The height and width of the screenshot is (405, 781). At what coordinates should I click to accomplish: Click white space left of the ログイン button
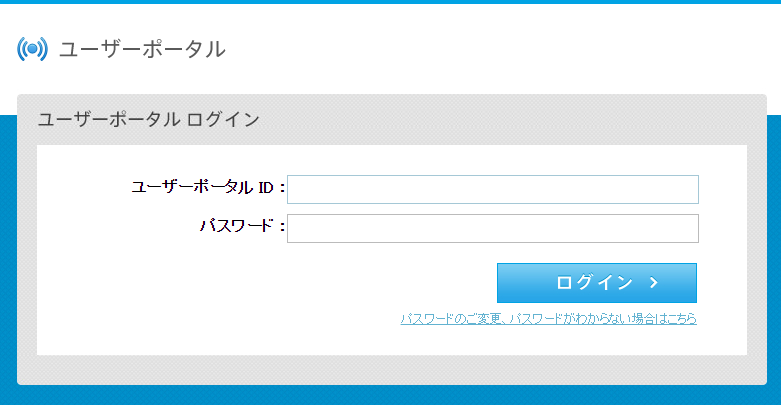(300, 283)
